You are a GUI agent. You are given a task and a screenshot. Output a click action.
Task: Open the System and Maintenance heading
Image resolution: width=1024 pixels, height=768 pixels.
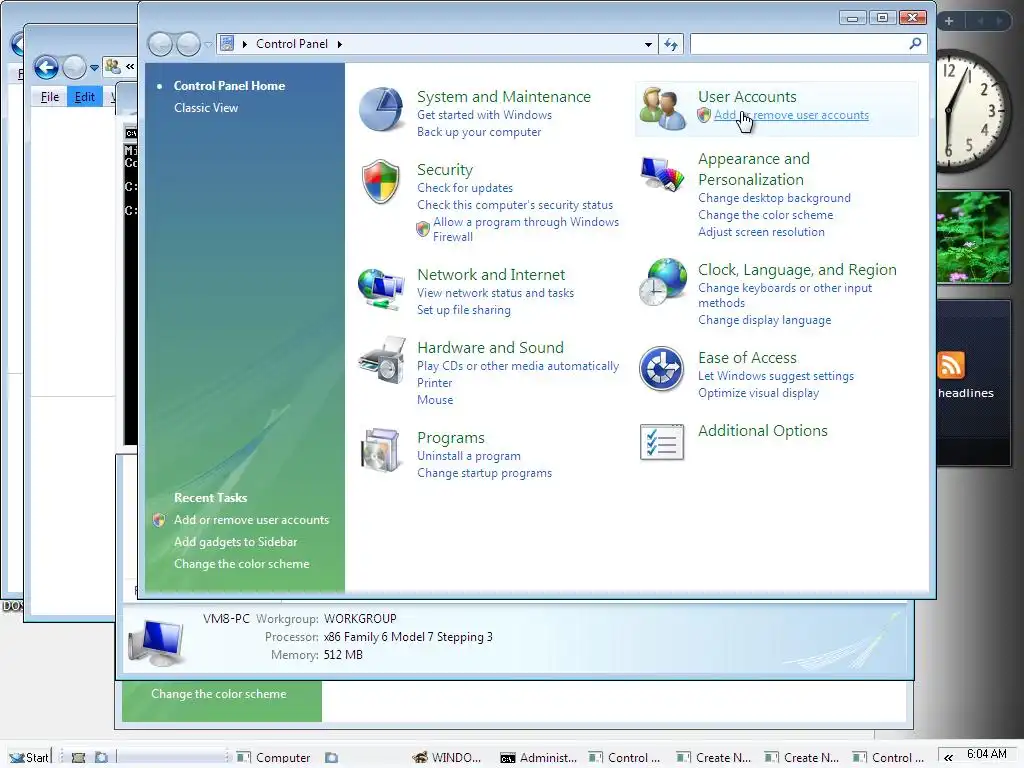(504, 97)
